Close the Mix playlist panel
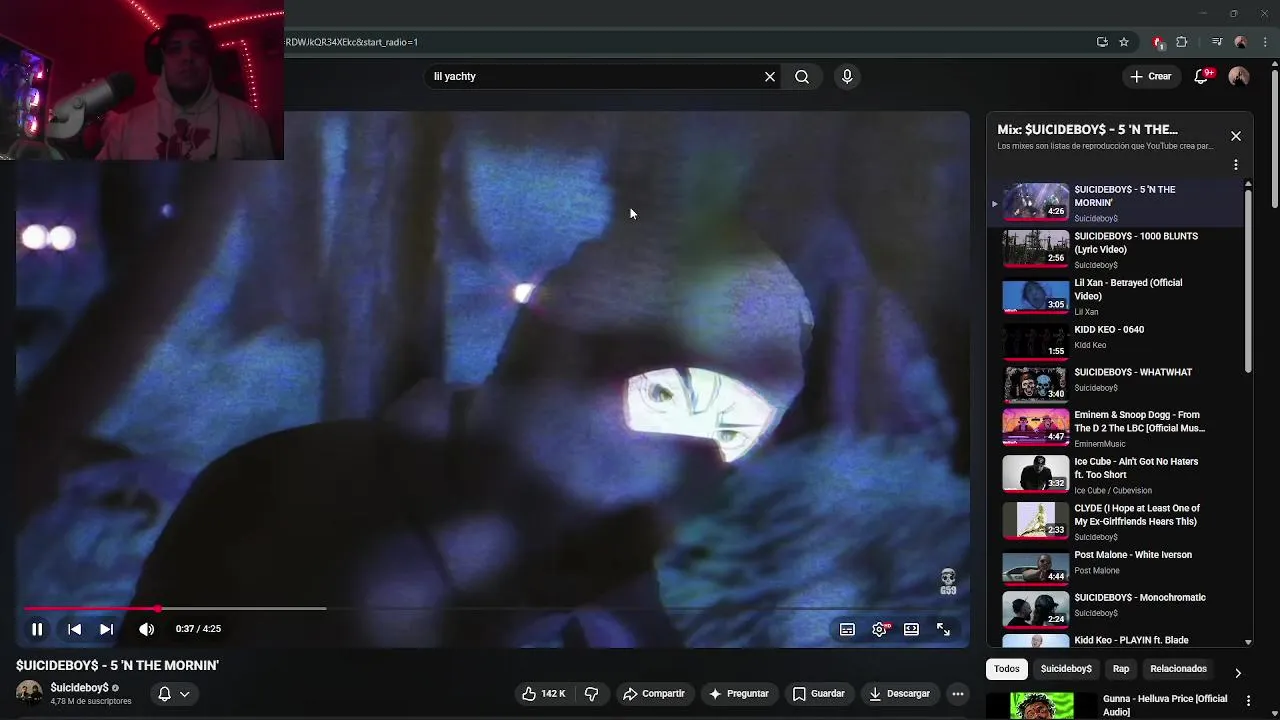Viewport: 1280px width, 720px height. point(1236,136)
